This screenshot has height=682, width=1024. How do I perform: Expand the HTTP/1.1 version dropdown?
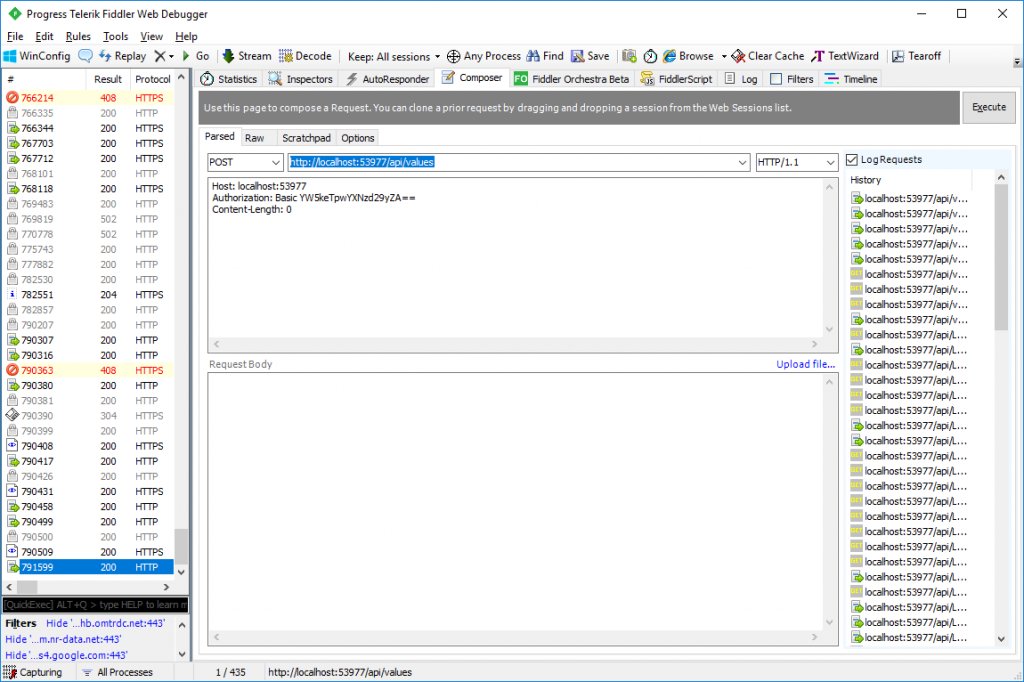[x=797, y=162]
